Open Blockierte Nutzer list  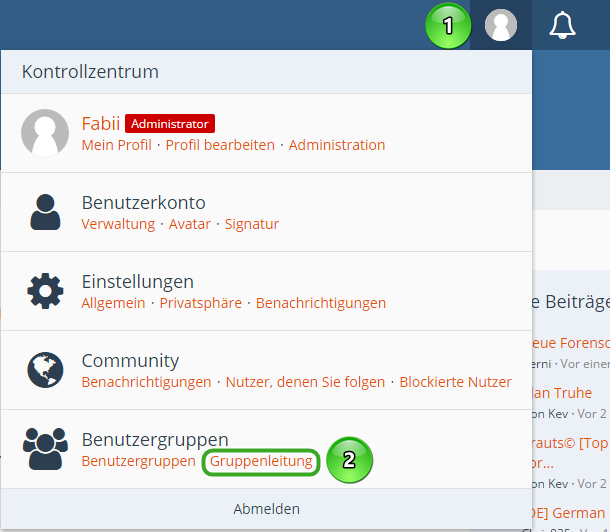click(455, 382)
